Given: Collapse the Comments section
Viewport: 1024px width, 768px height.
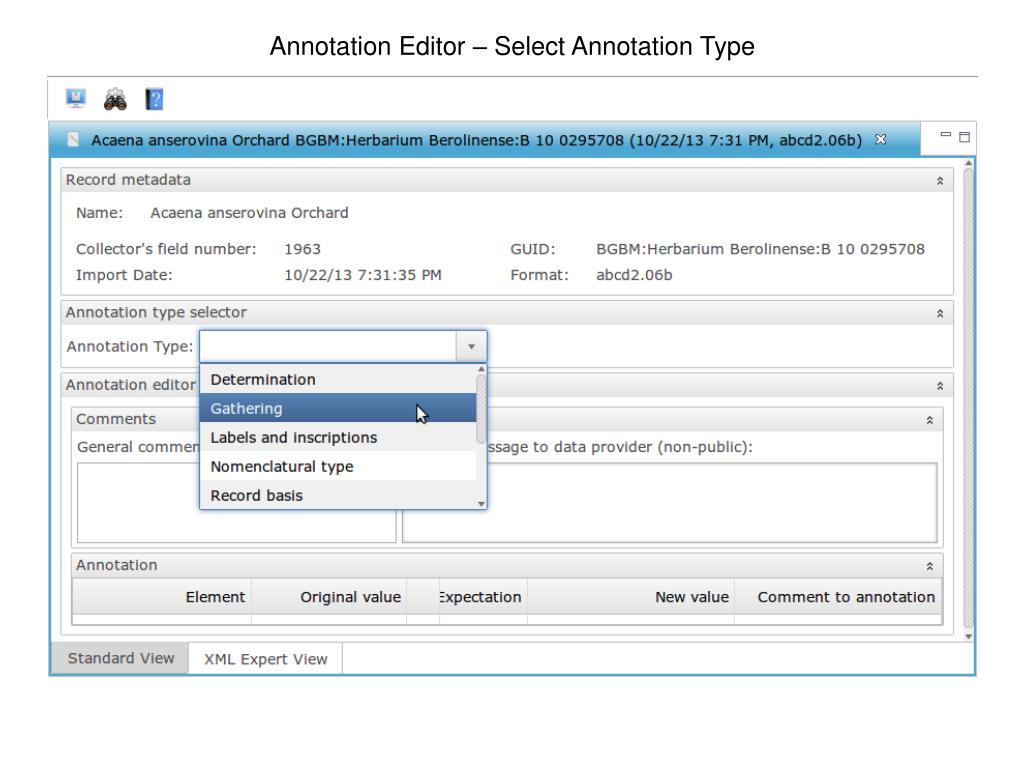Looking at the screenshot, I should coord(929,420).
